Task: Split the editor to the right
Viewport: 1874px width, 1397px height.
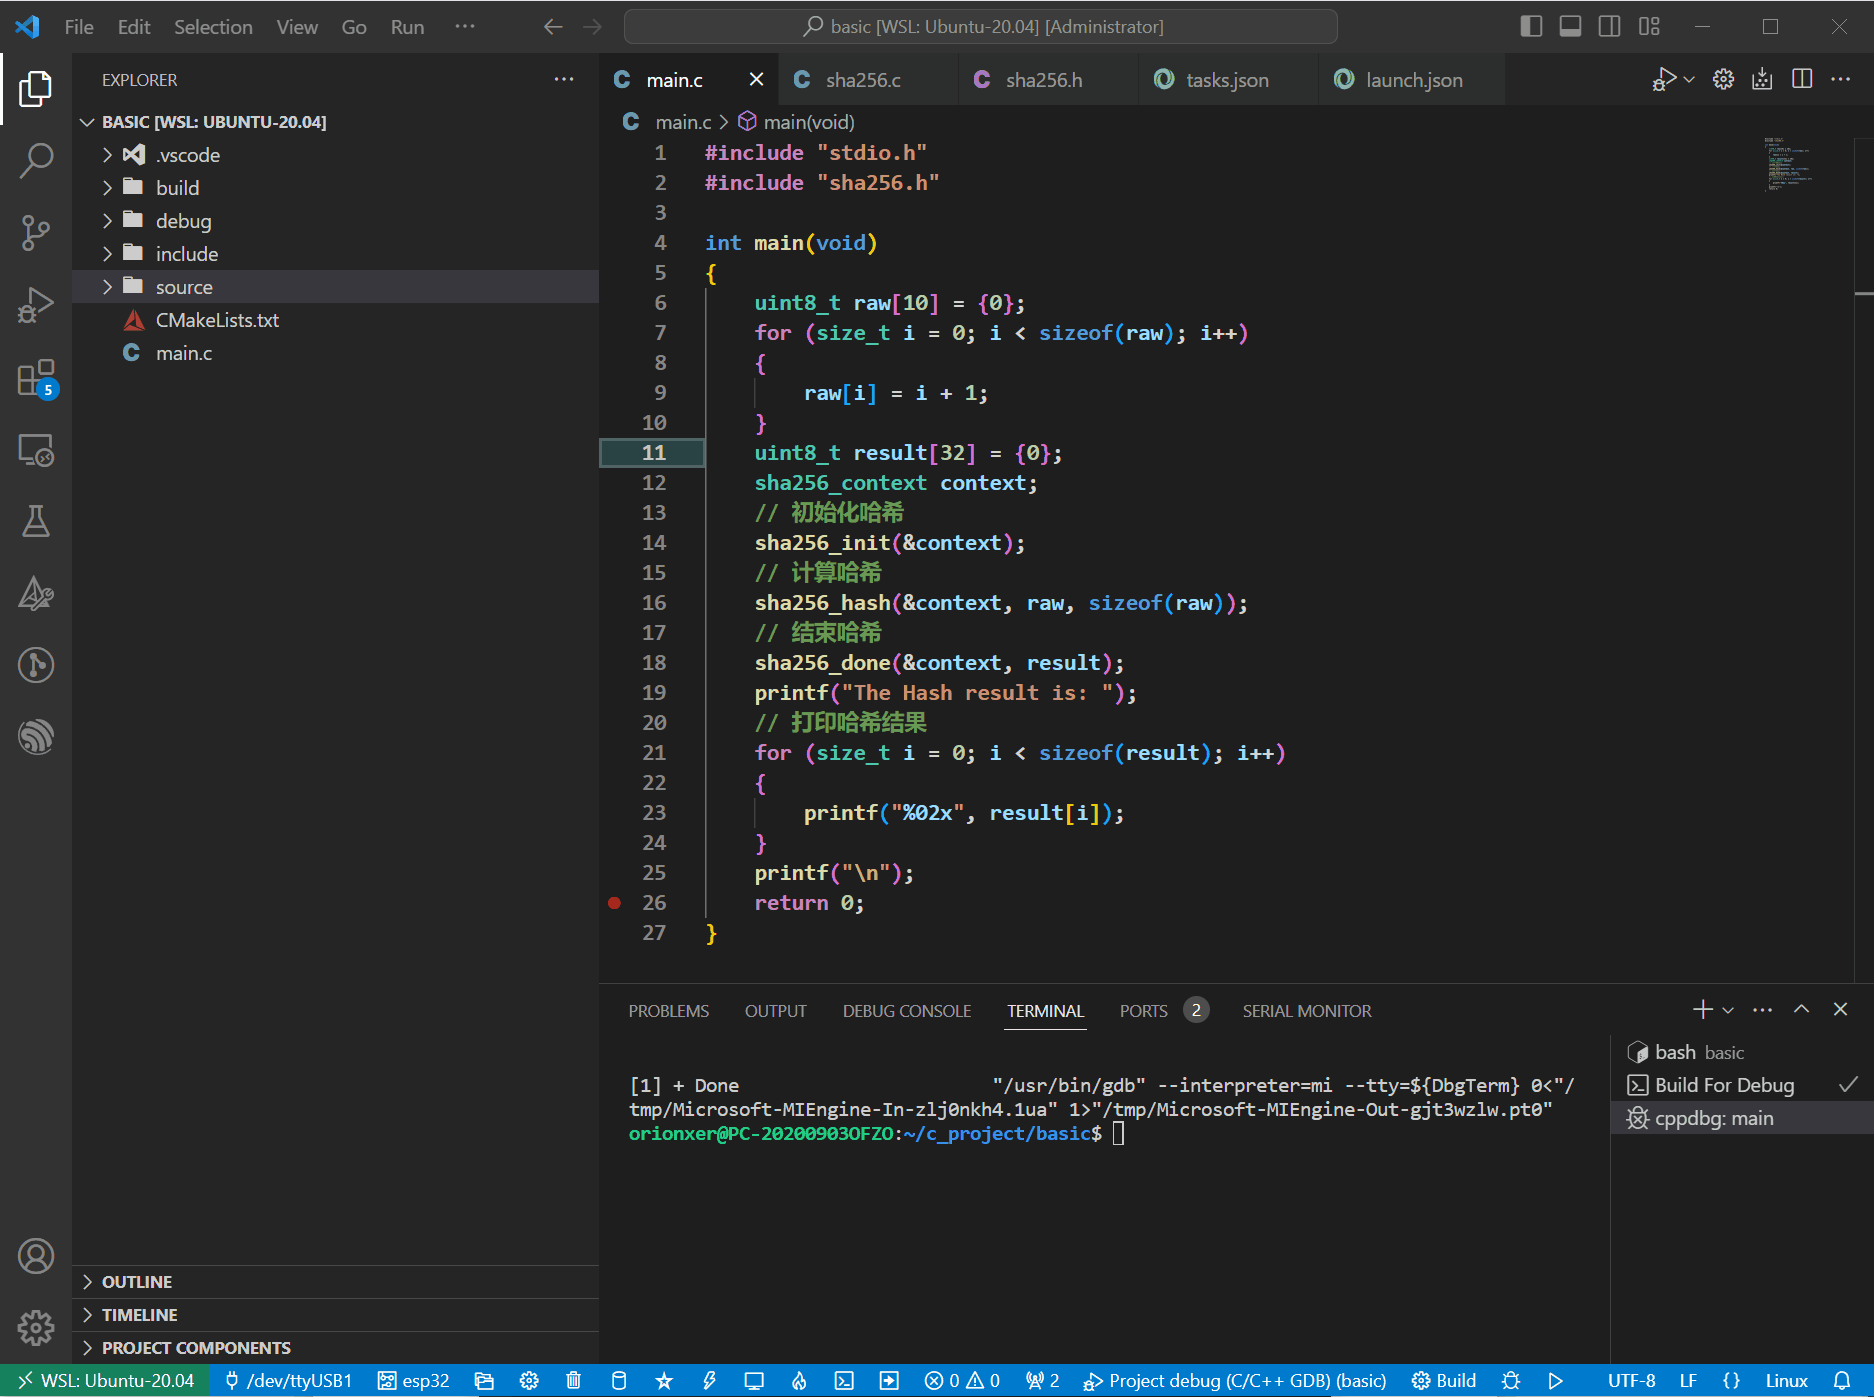Action: pos(1802,79)
